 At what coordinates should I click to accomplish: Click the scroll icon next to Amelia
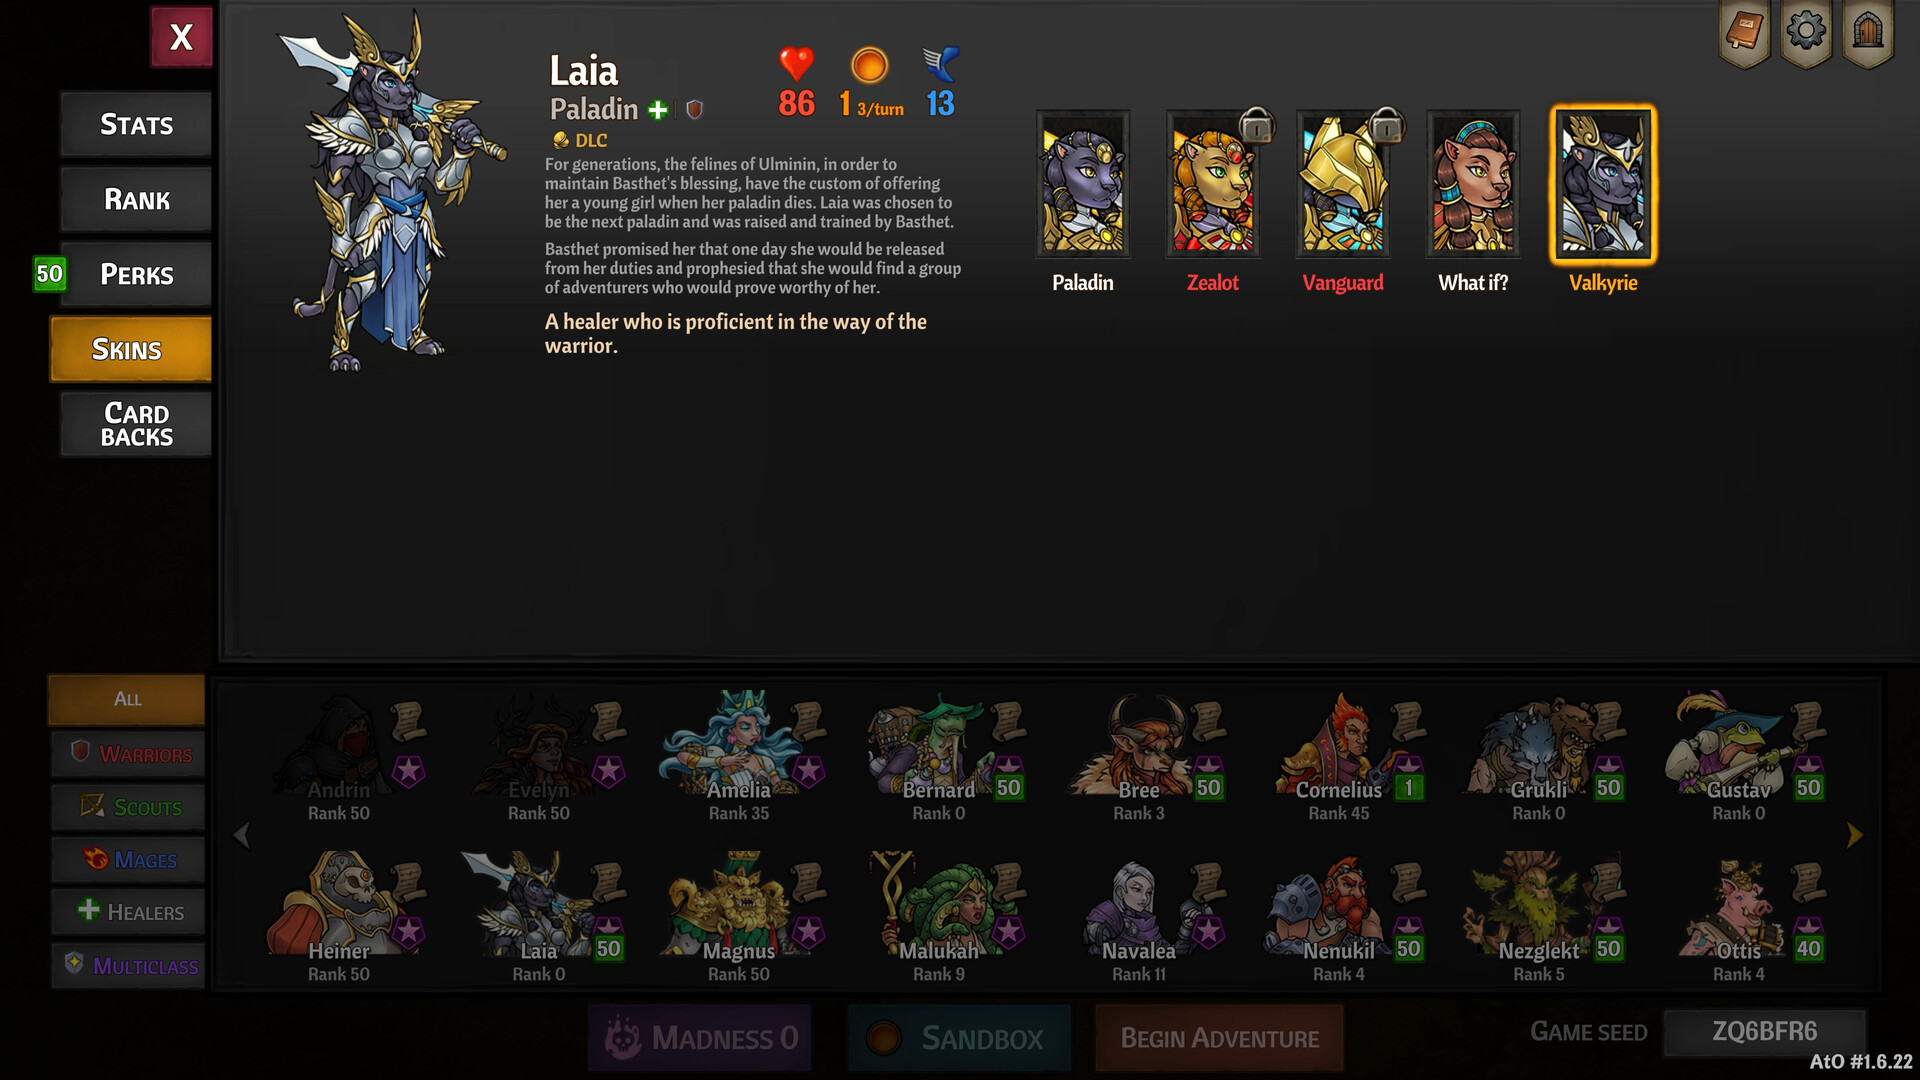pyautogui.click(x=808, y=721)
